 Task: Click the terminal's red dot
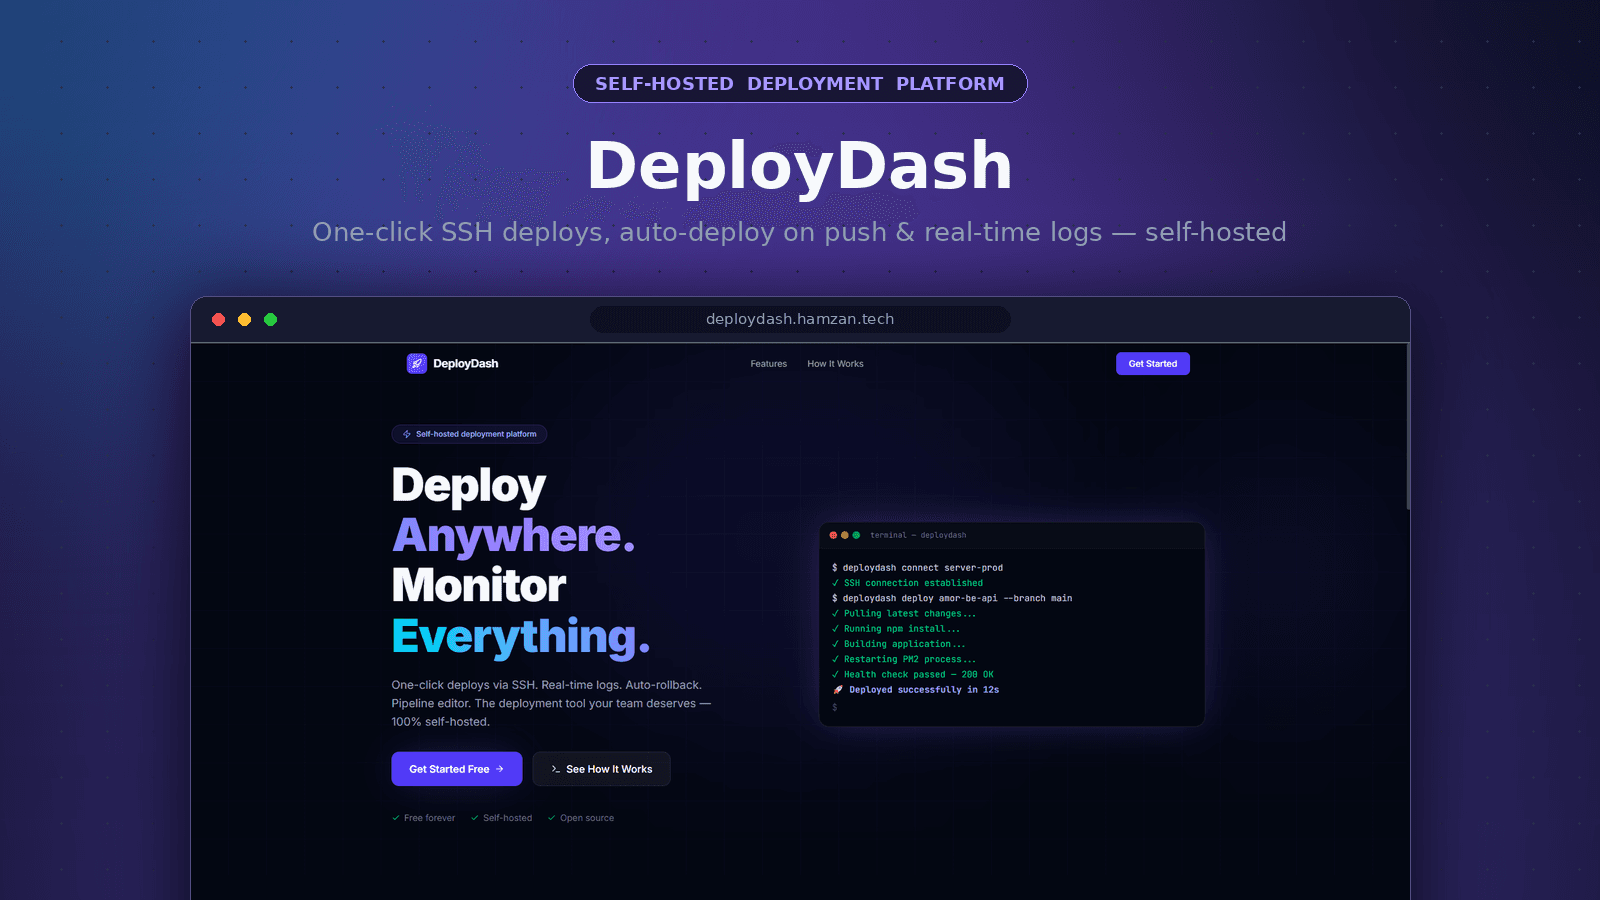[x=834, y=535]
